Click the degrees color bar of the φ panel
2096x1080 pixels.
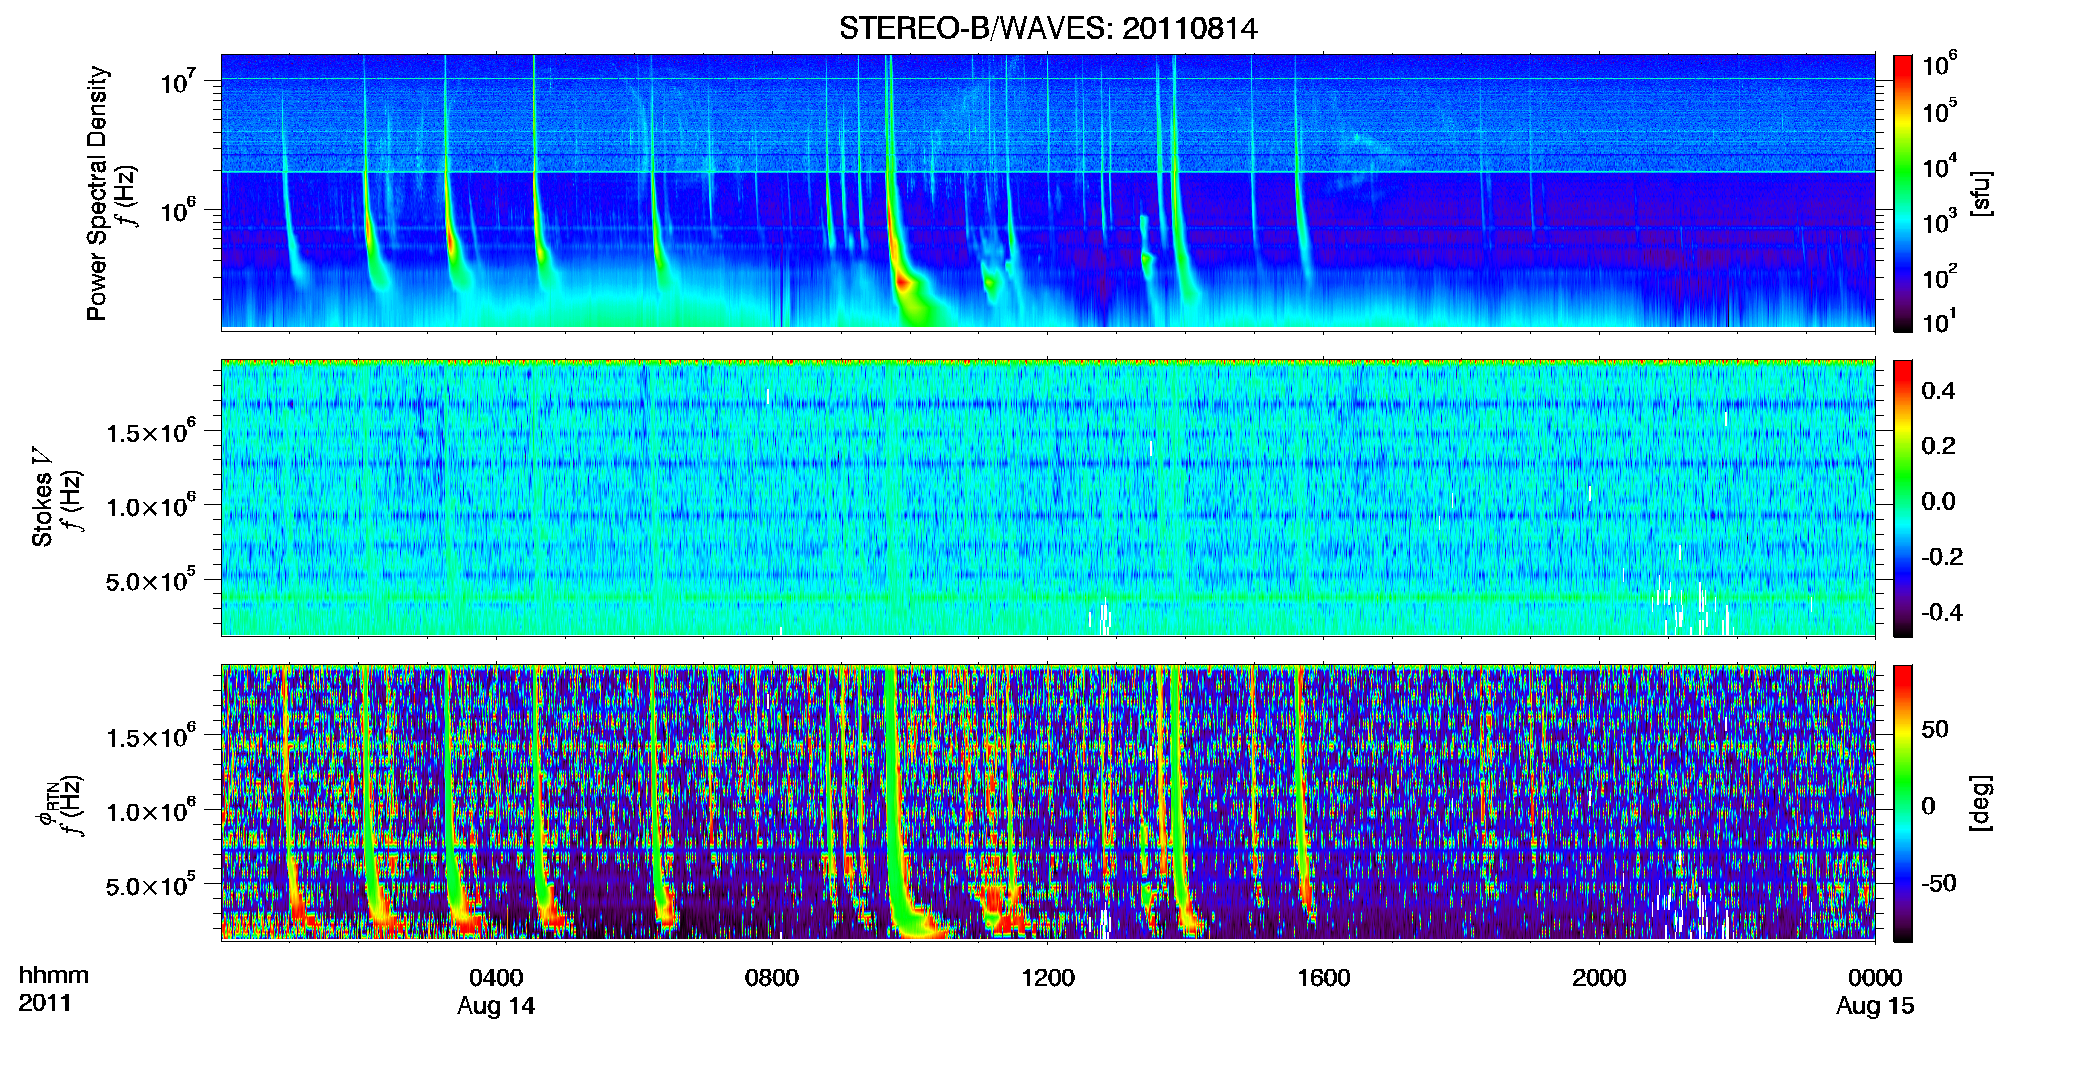tap(1903, 803)
